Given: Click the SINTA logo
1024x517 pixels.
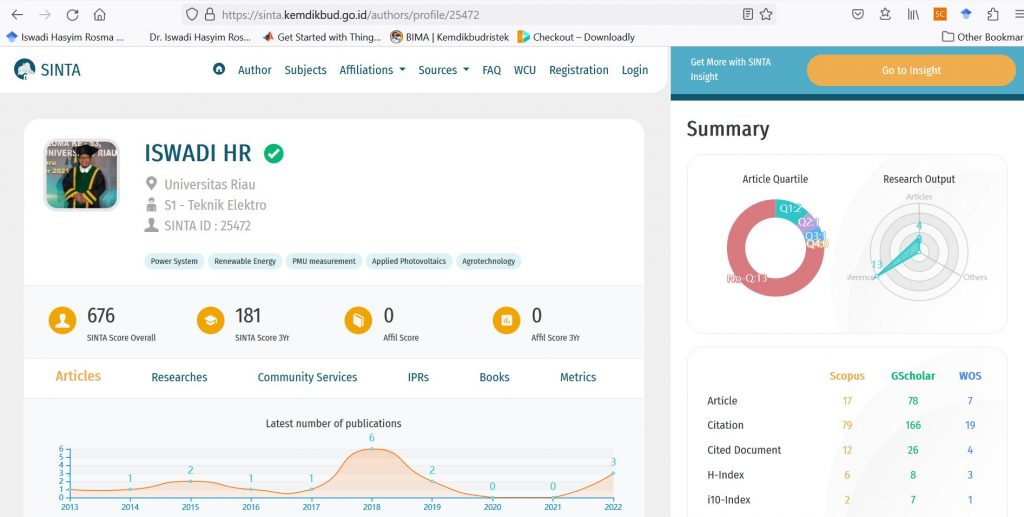Looking at the screenshot, I should (47, 69).
